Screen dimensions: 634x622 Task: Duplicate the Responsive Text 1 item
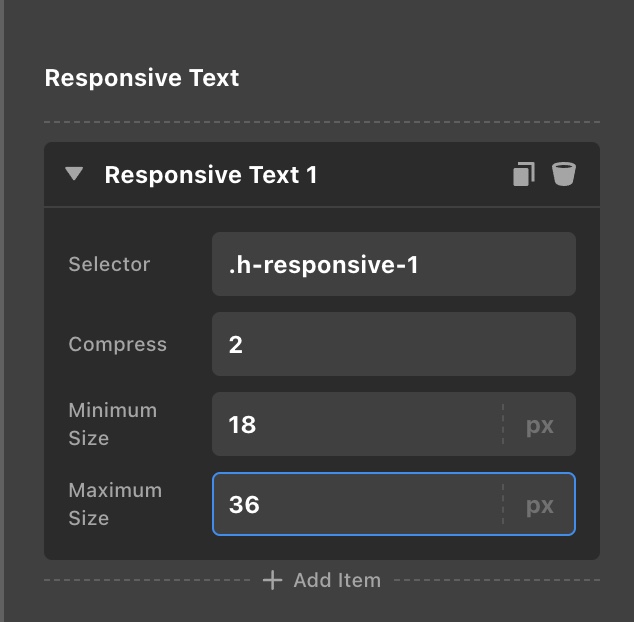point(524,174)
